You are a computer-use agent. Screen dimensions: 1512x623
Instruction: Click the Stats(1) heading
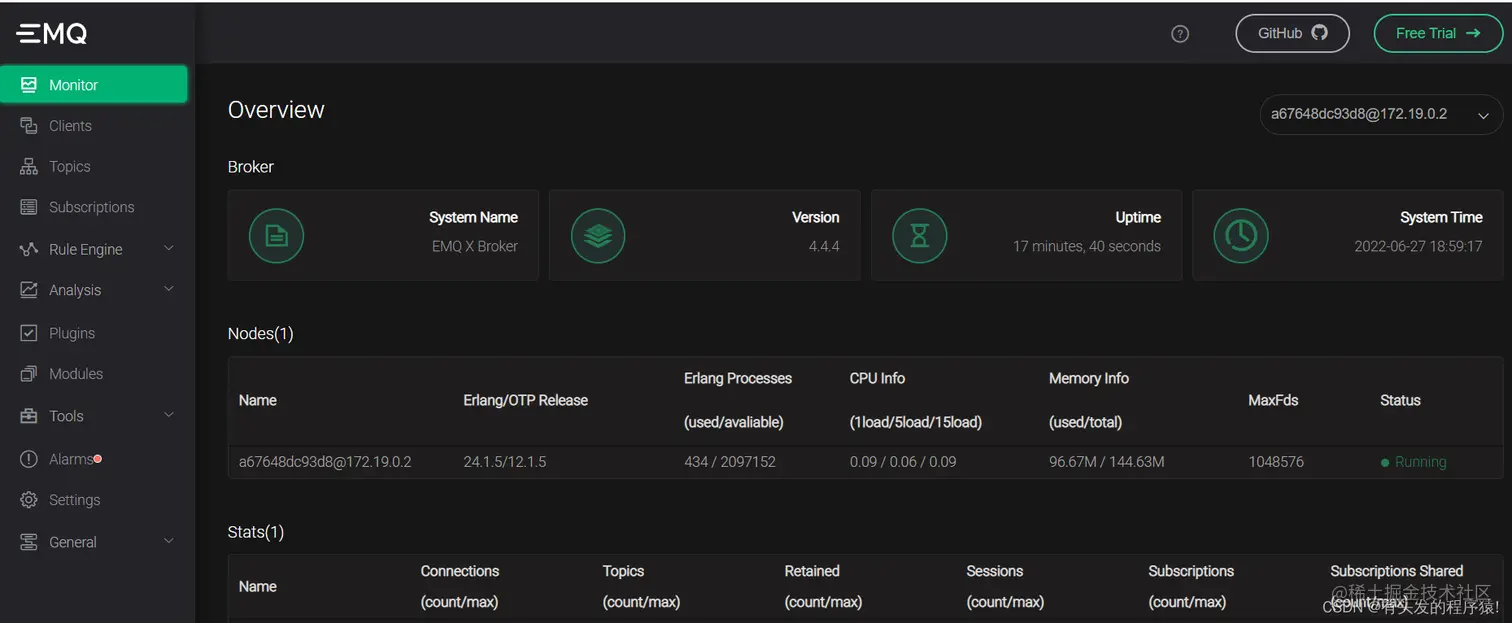coord(256,532)
